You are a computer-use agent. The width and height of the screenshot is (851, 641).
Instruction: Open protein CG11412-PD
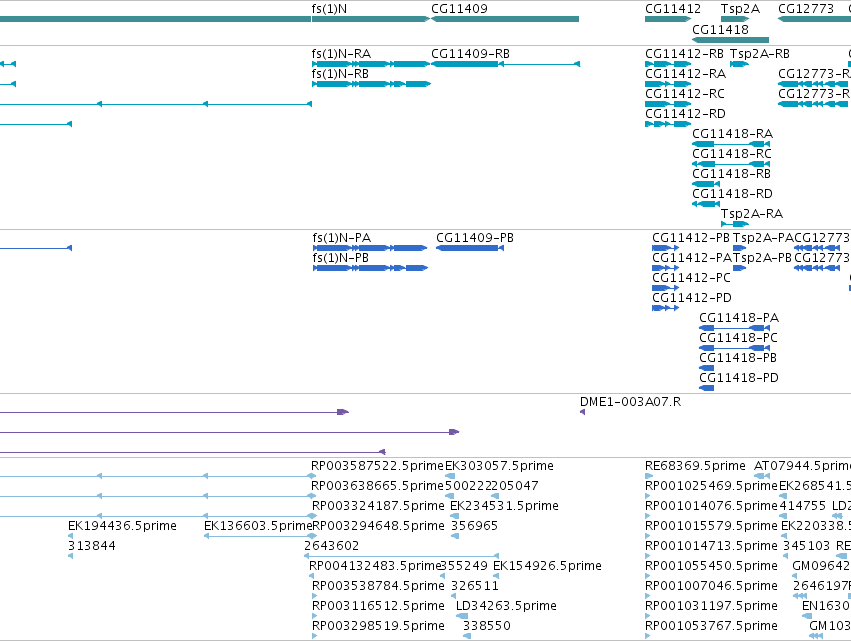coord(665,308)
